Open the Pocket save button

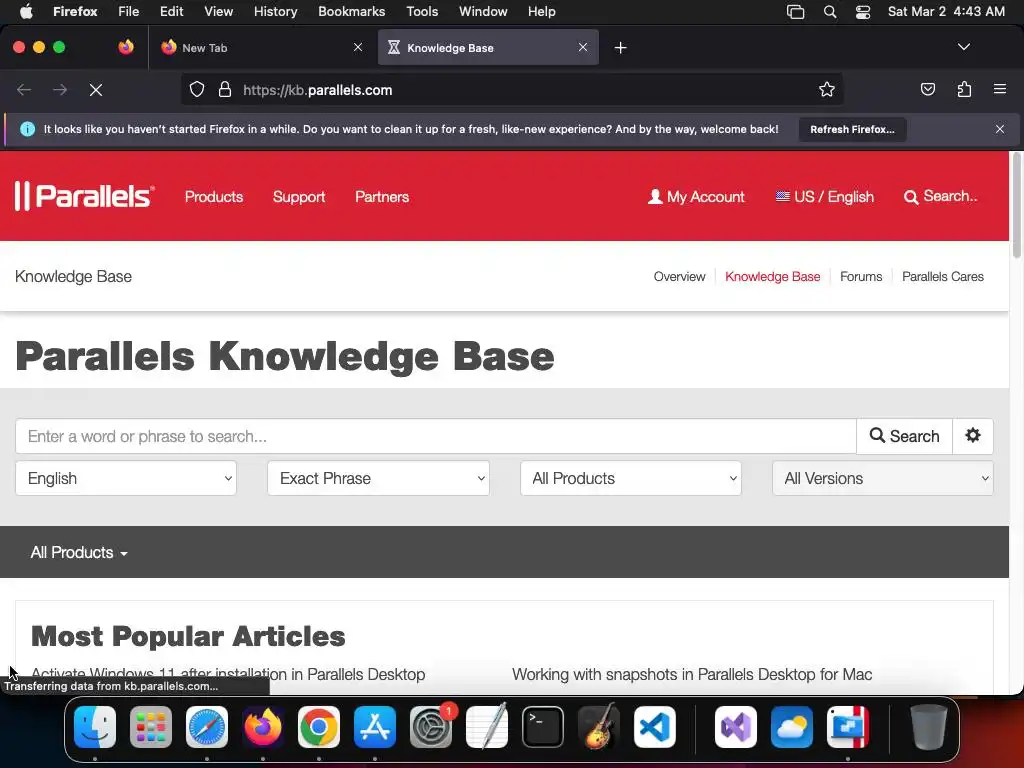point(927,90)
